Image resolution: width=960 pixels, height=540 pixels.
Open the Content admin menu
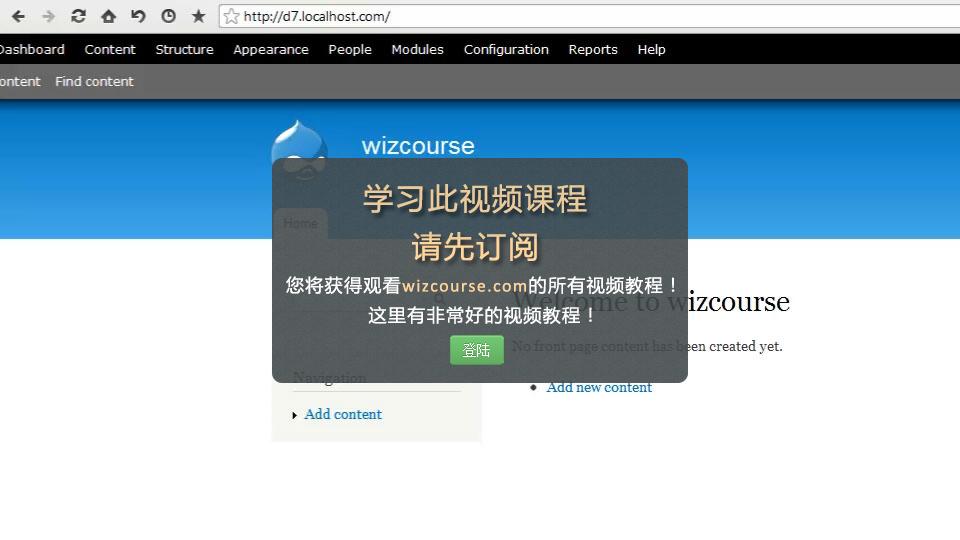pos(110,50)
